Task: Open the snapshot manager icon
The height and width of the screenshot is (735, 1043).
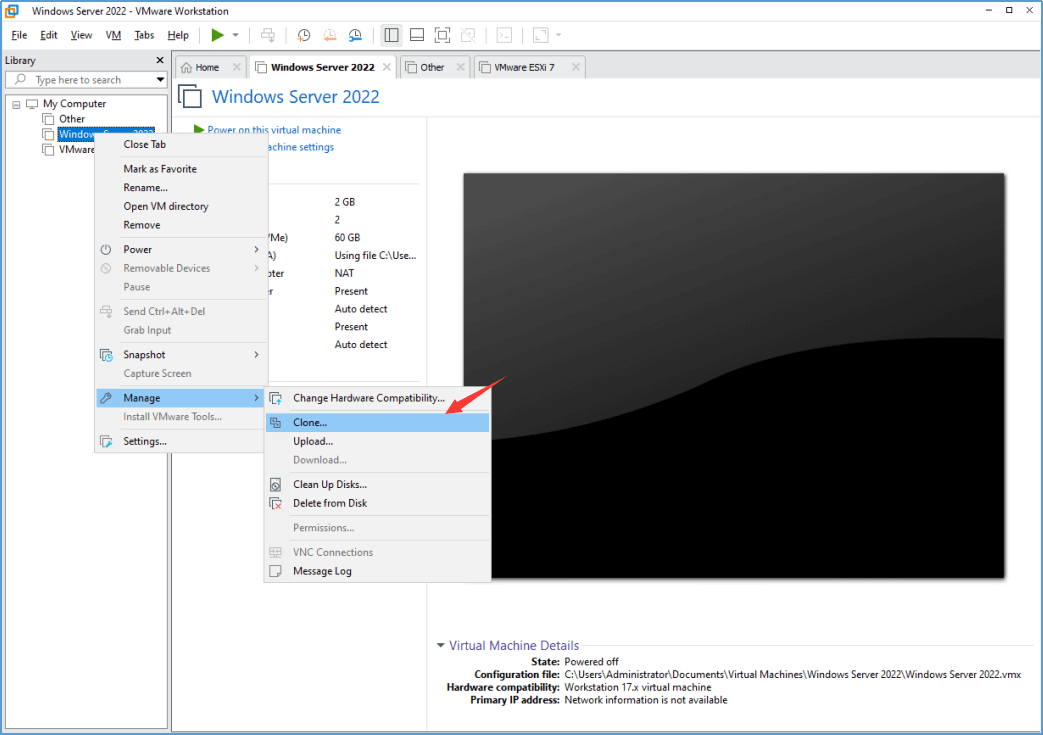Action: click(x=356, y=35)
